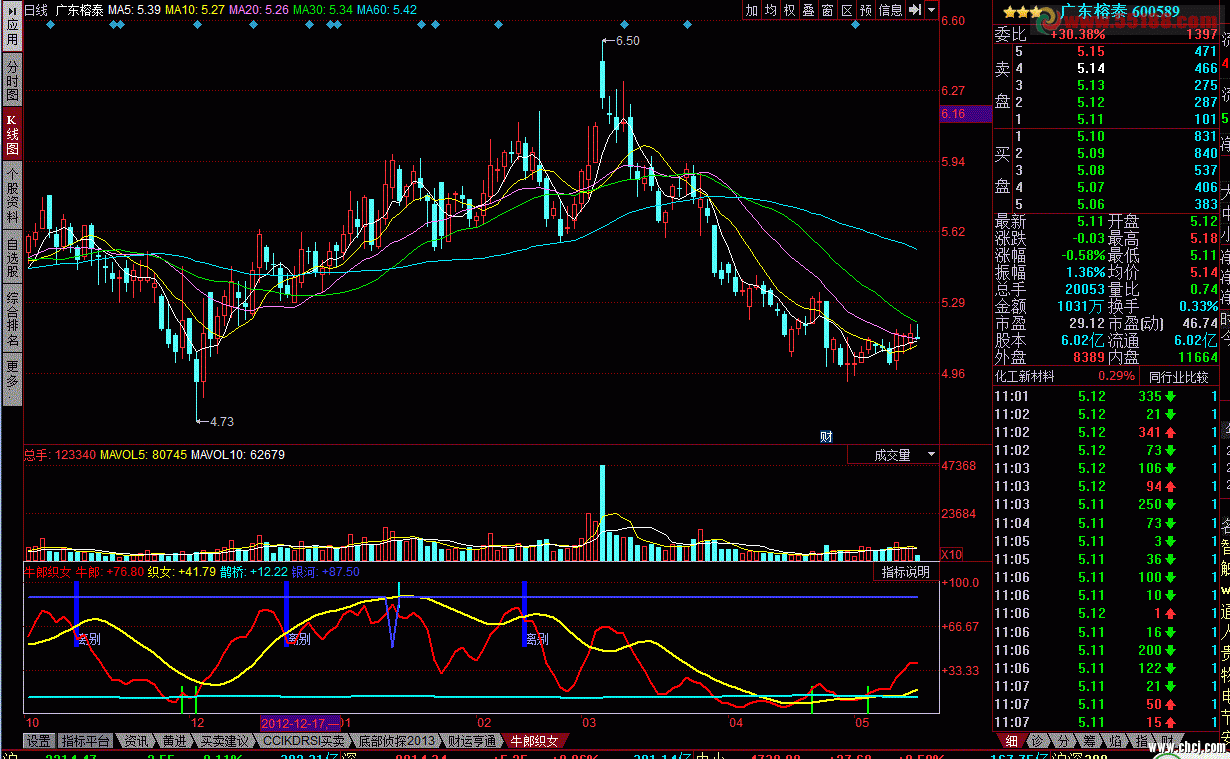Image resolution: width=1230 pixels, height=759 pixels.
Task: Open 个股资料 sidebar tab
Action: point(12,193)
